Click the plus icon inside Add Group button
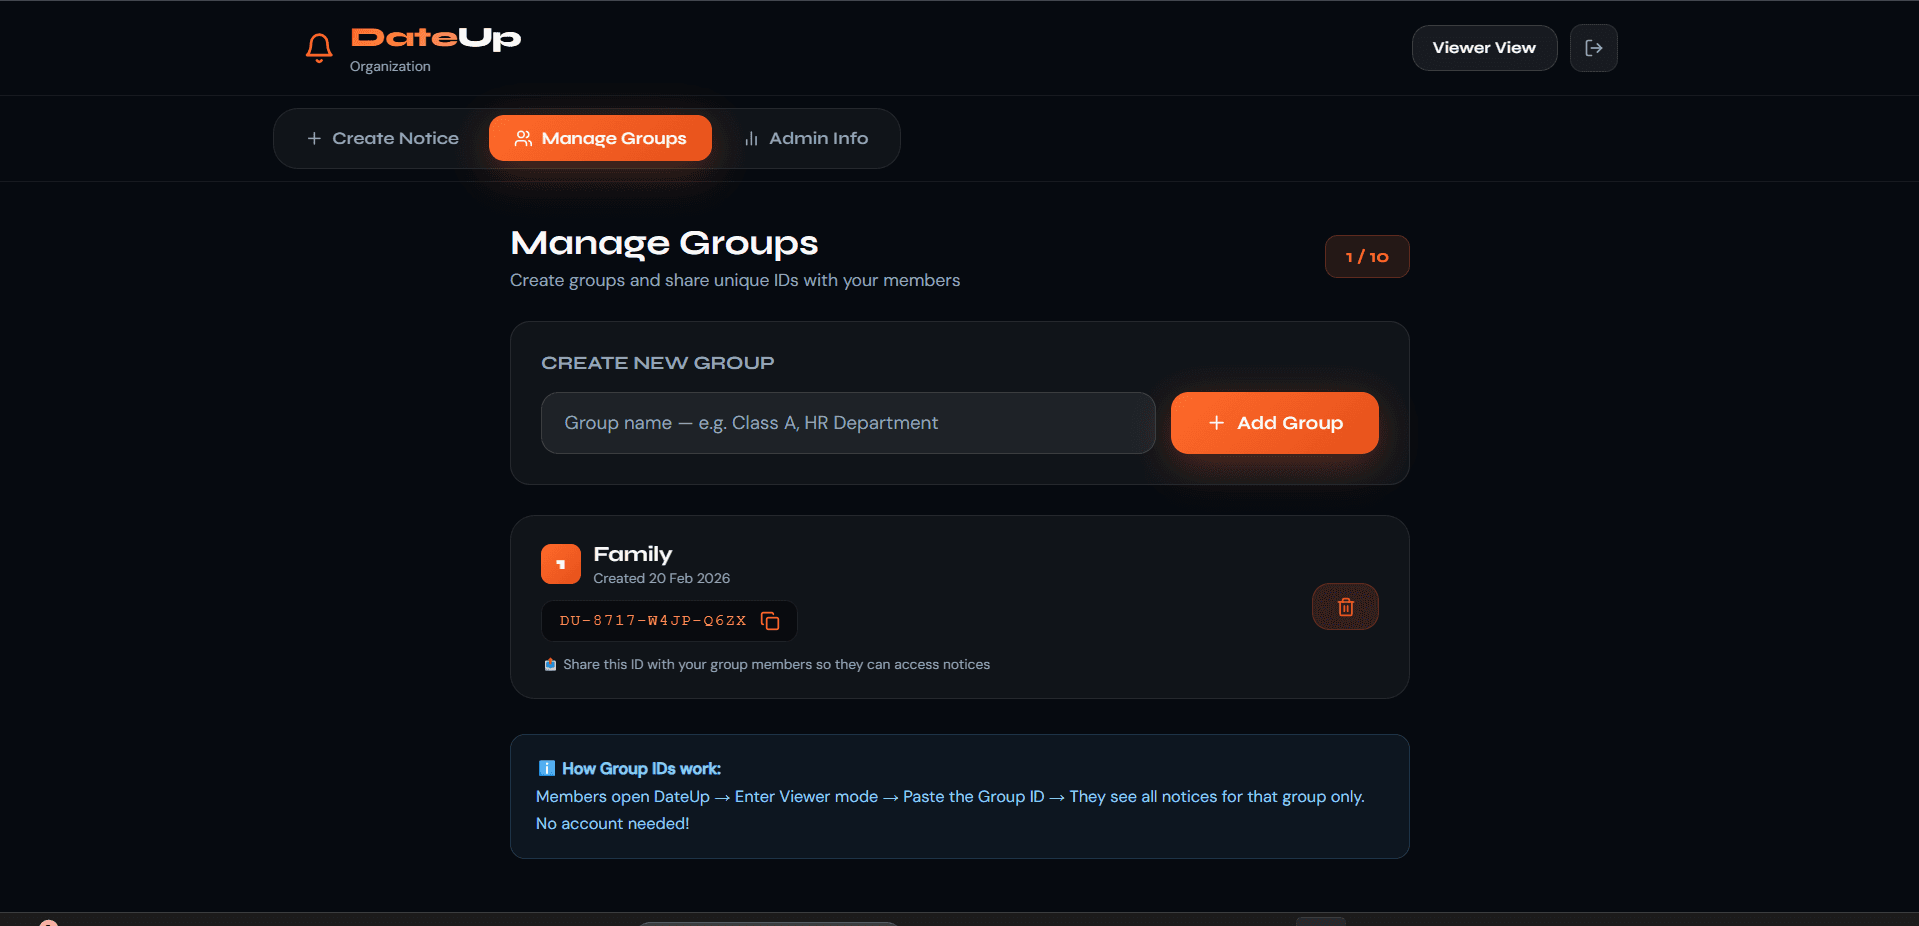The height and width of the screenshot is (926, 1919). click(1215, 423)
